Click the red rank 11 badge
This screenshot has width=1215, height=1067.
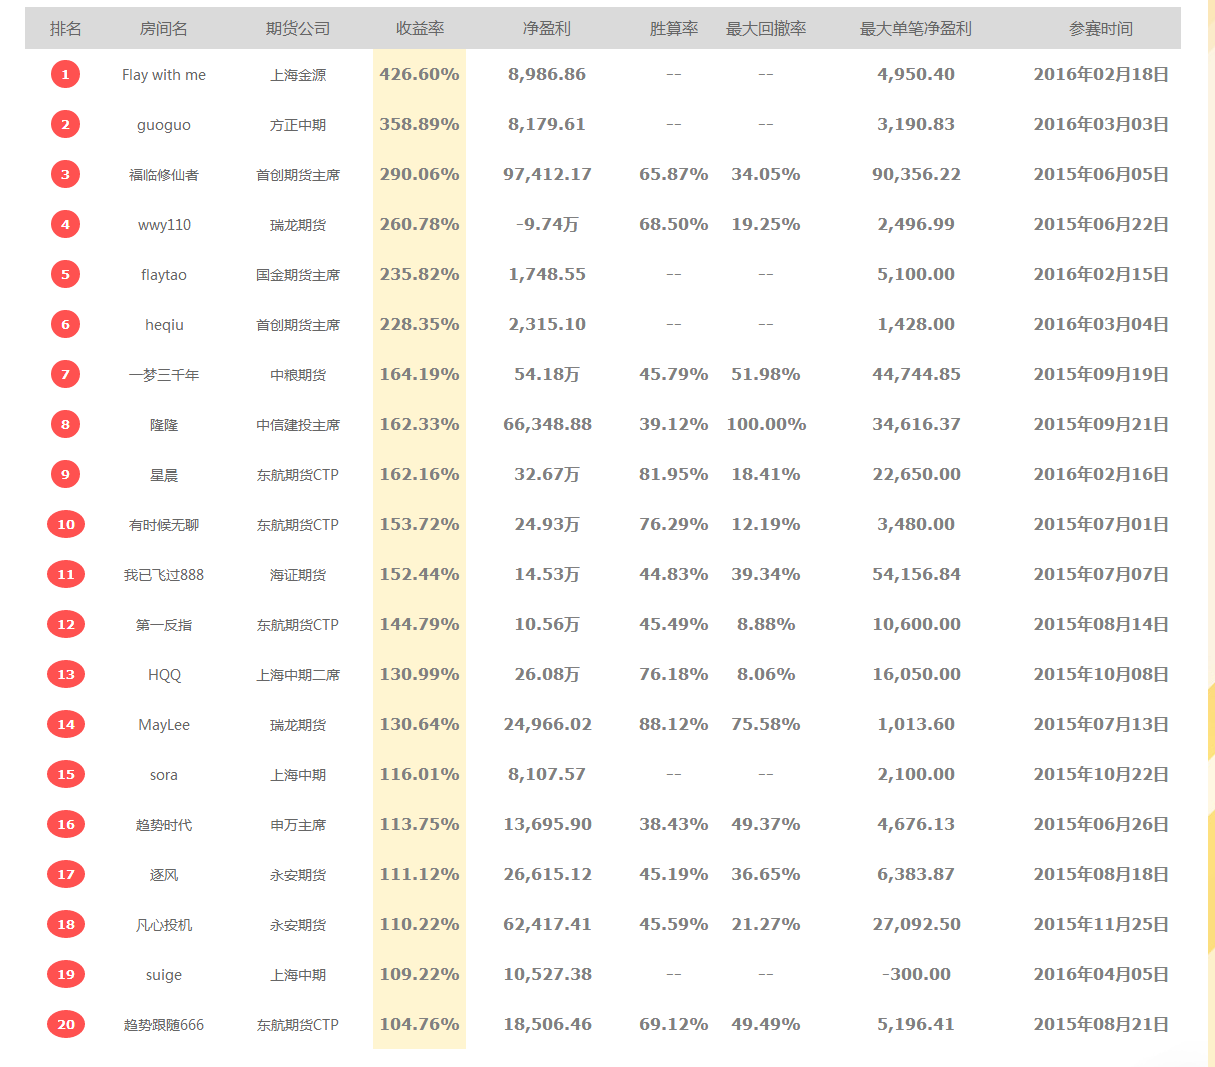click(x=66, y=574)
